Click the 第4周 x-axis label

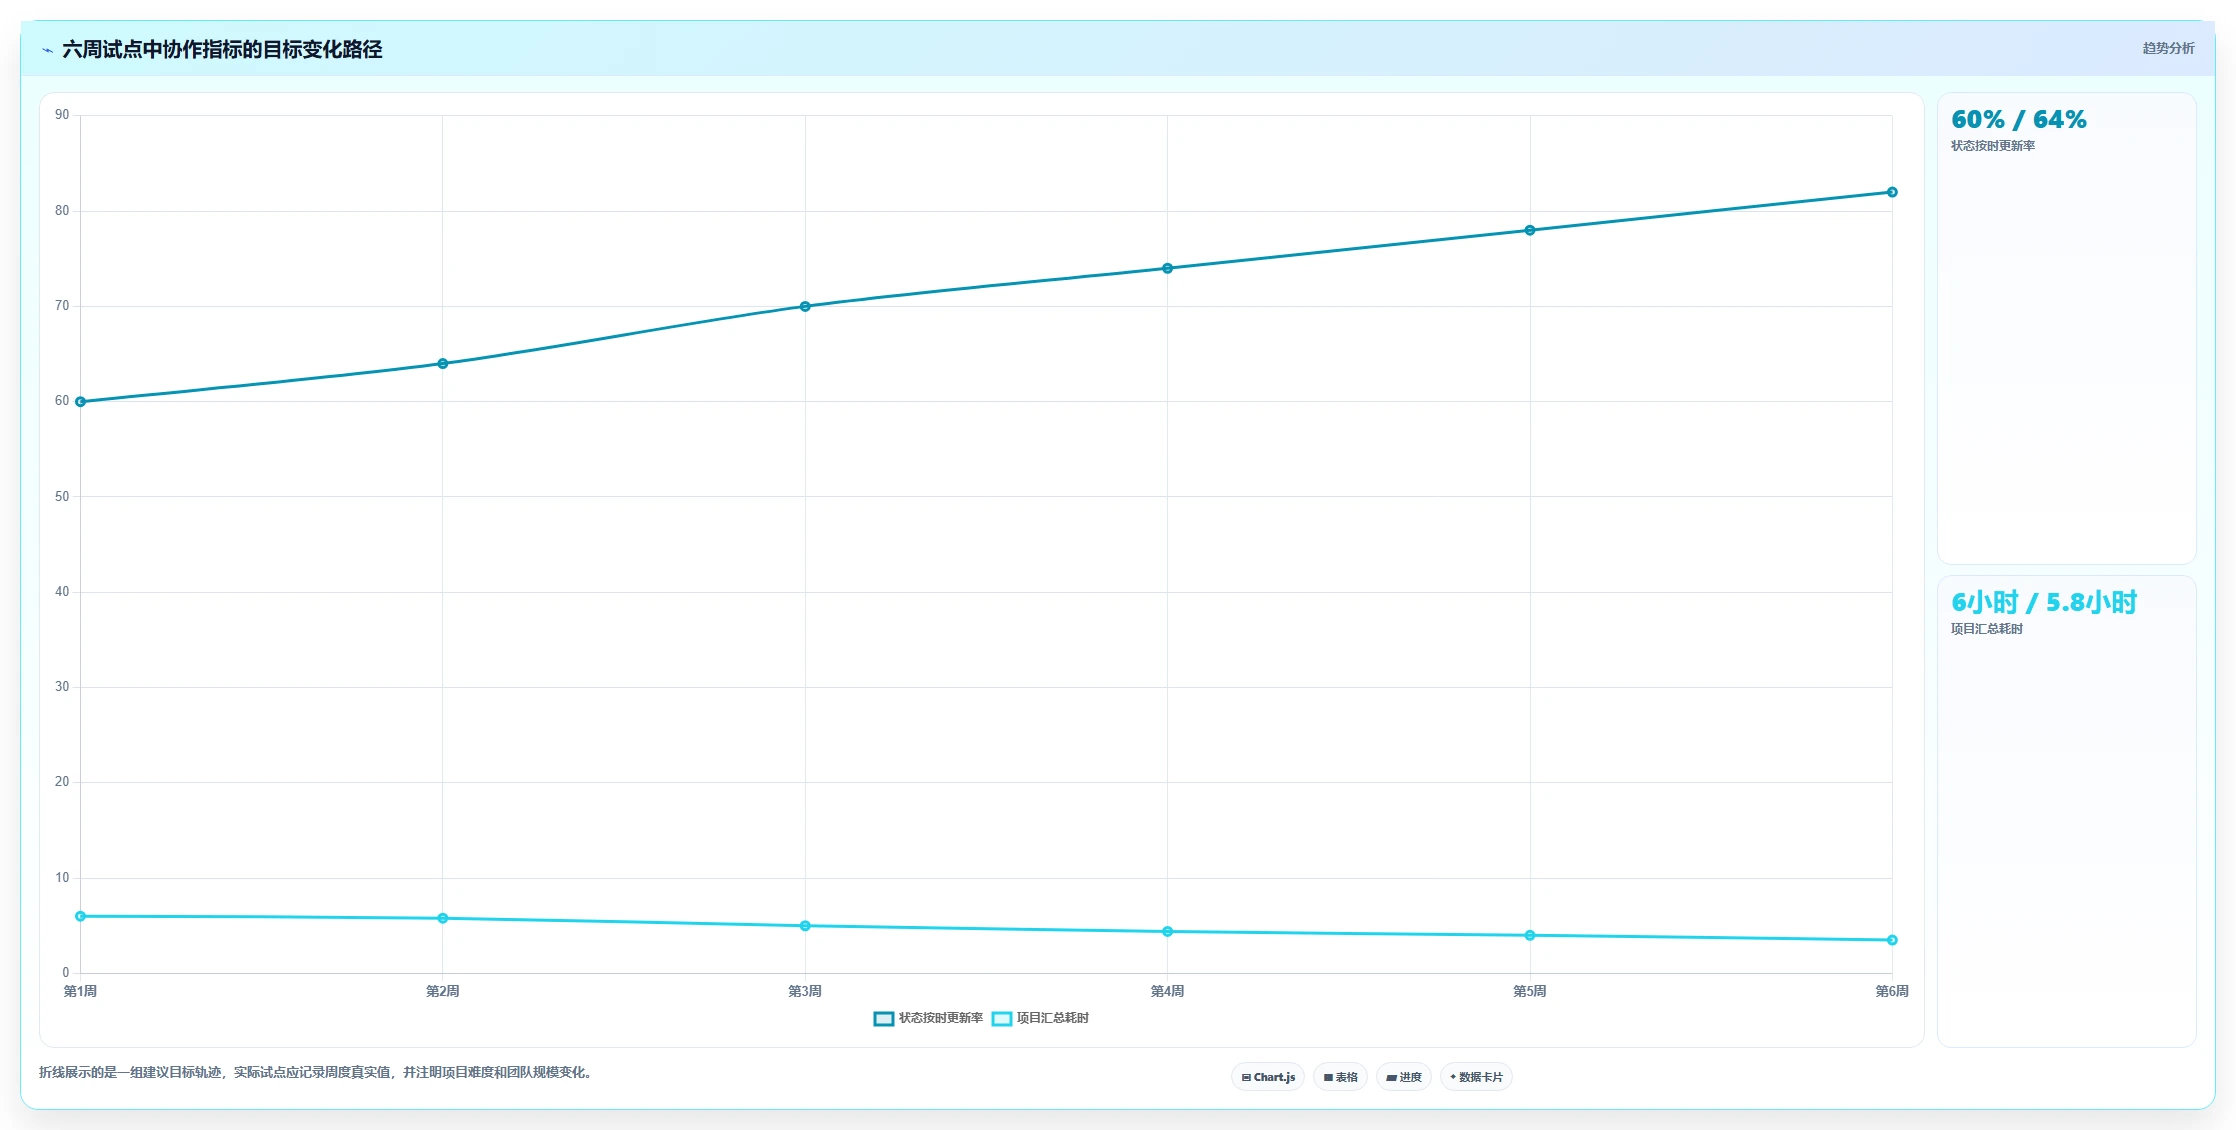point(1167,991)
